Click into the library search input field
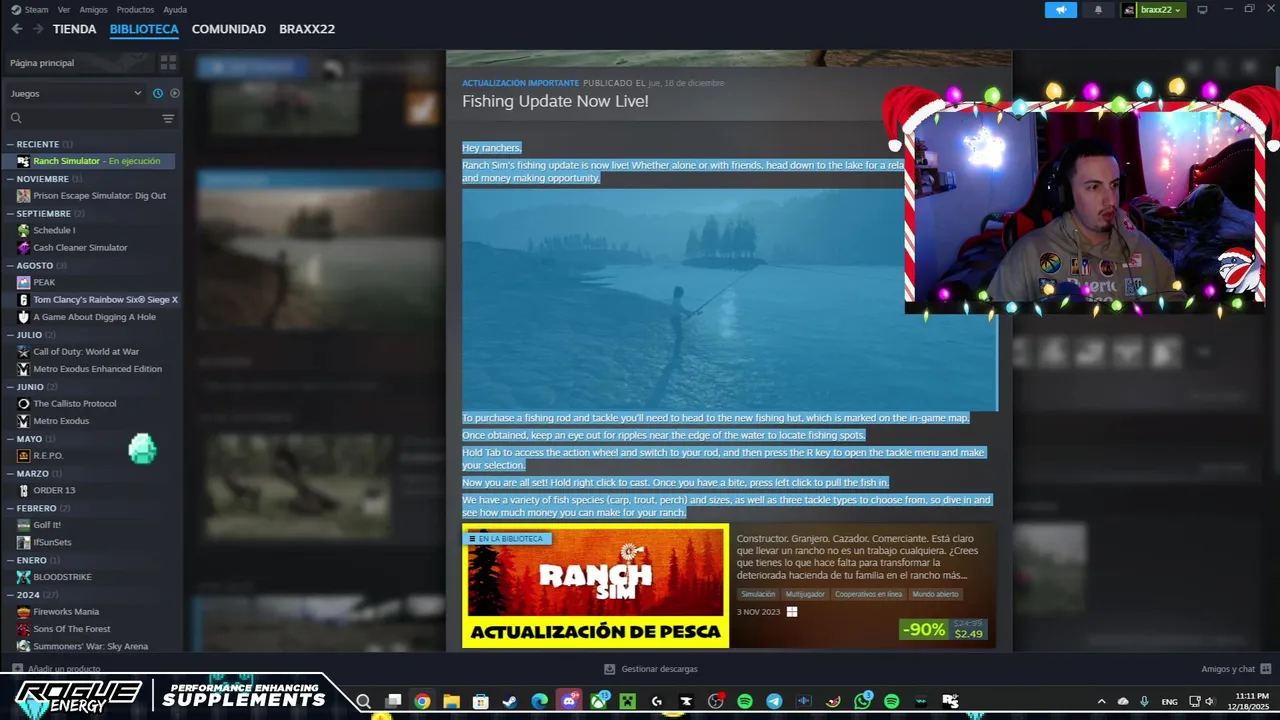The height and width of the screenshot is (720, 1280). [x=90, y=118]
